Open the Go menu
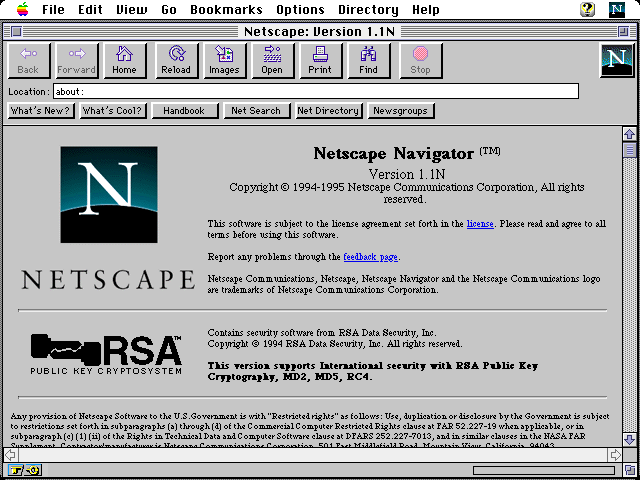Viewport: 640px width, 480px height. coord(169,9)
